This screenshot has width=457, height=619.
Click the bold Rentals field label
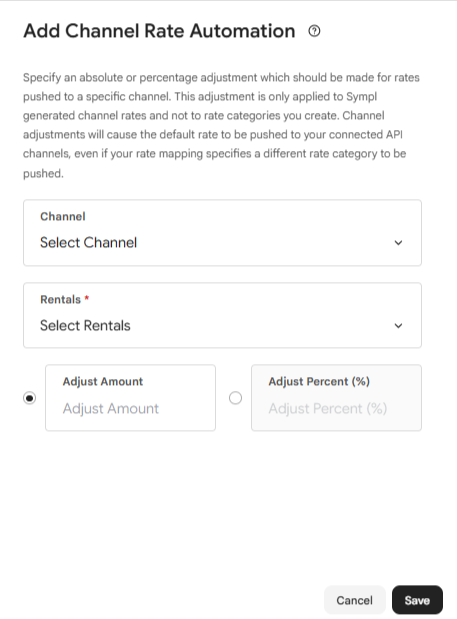[x=60, y=299]
